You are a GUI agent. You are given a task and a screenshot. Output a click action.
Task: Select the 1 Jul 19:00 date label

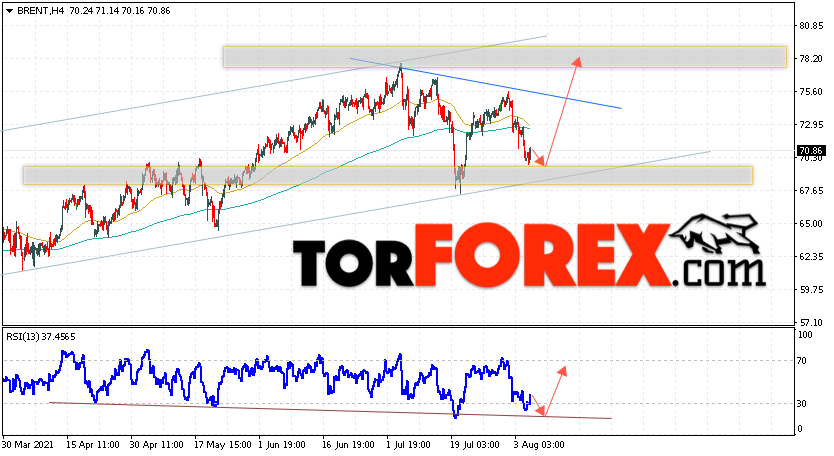(x=410, y=444)
